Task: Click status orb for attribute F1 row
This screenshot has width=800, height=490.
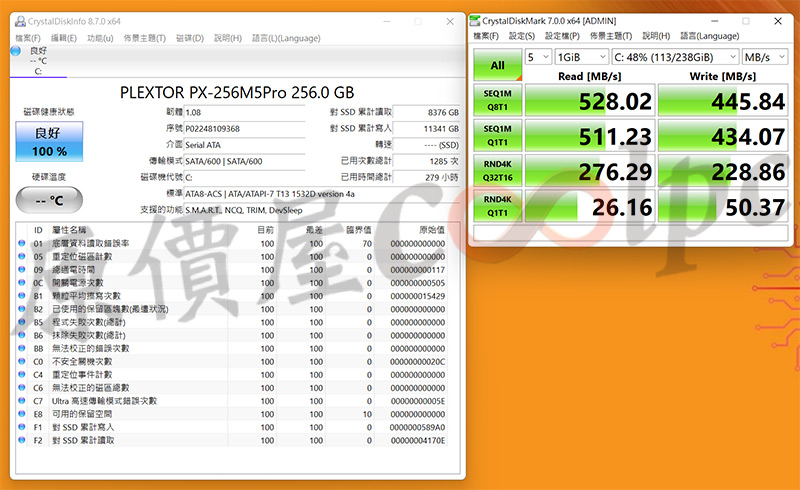Action: point(21,427)
